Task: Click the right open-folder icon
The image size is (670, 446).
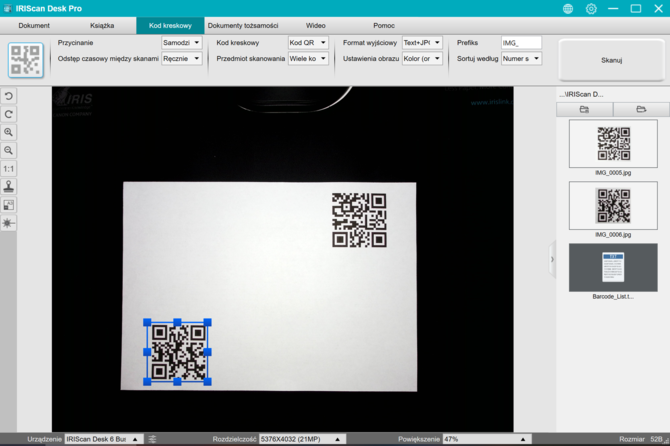Action: 641,109
